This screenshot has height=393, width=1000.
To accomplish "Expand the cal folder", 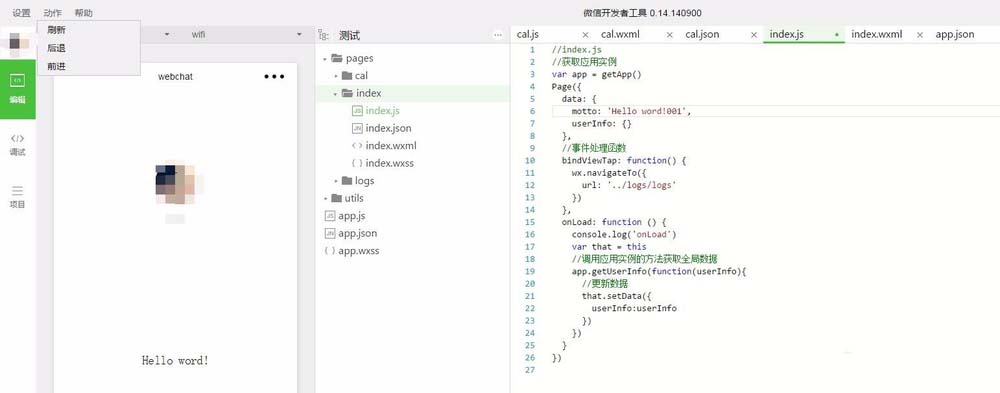I will 335,76.
